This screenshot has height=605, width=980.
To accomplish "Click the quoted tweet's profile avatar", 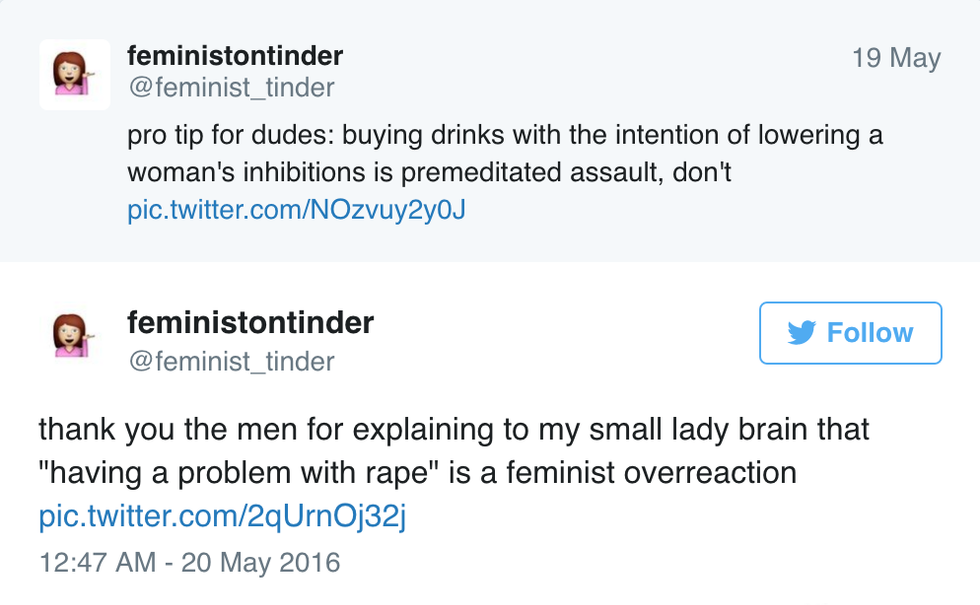I will 75,75.
